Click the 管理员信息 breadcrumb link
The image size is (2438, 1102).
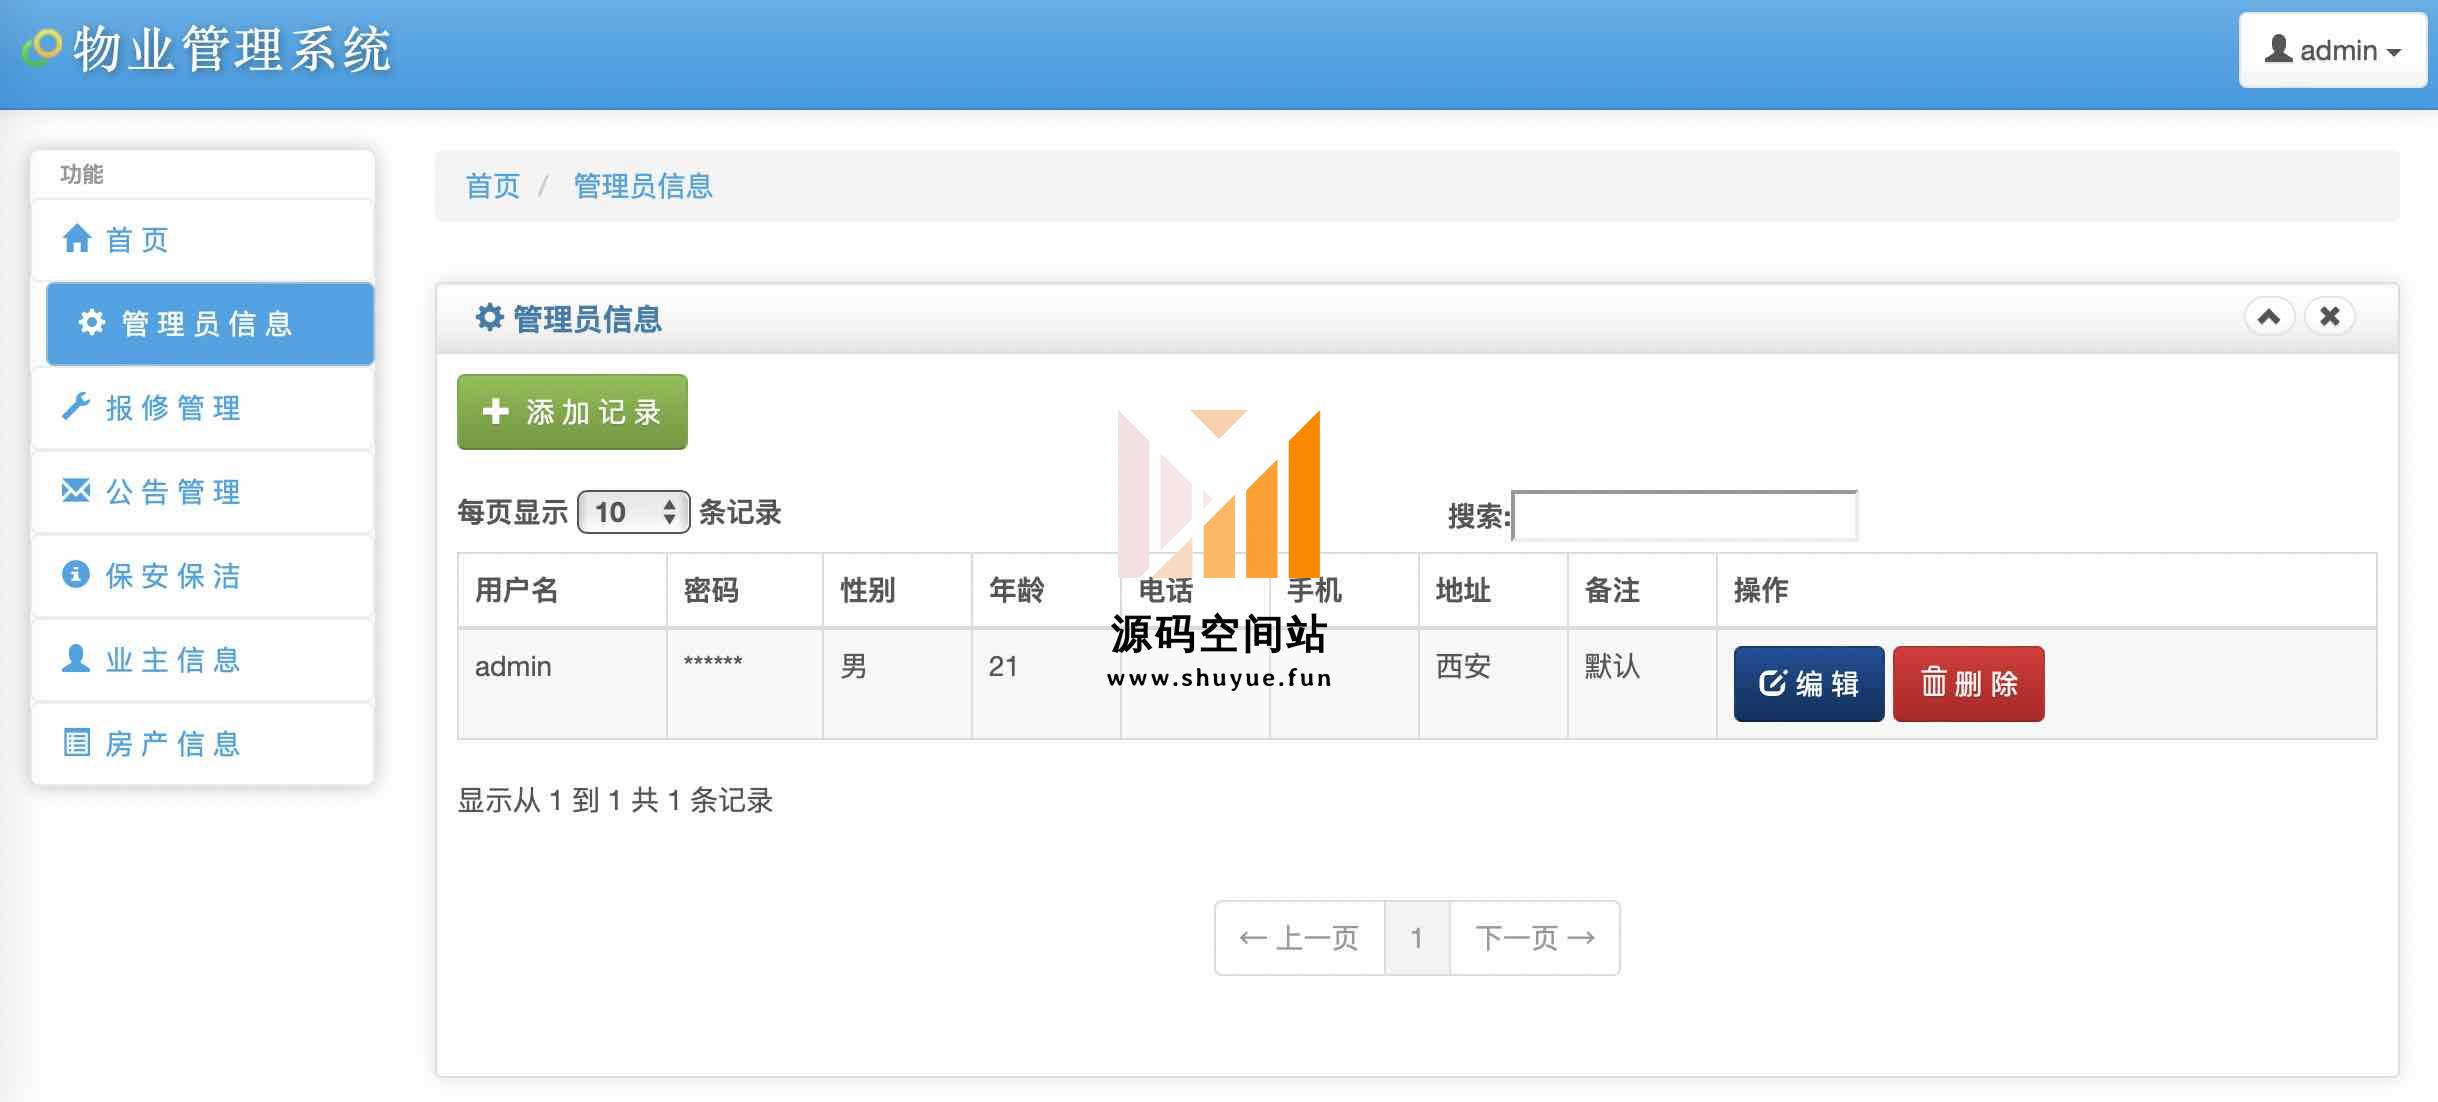pos(643,186)
